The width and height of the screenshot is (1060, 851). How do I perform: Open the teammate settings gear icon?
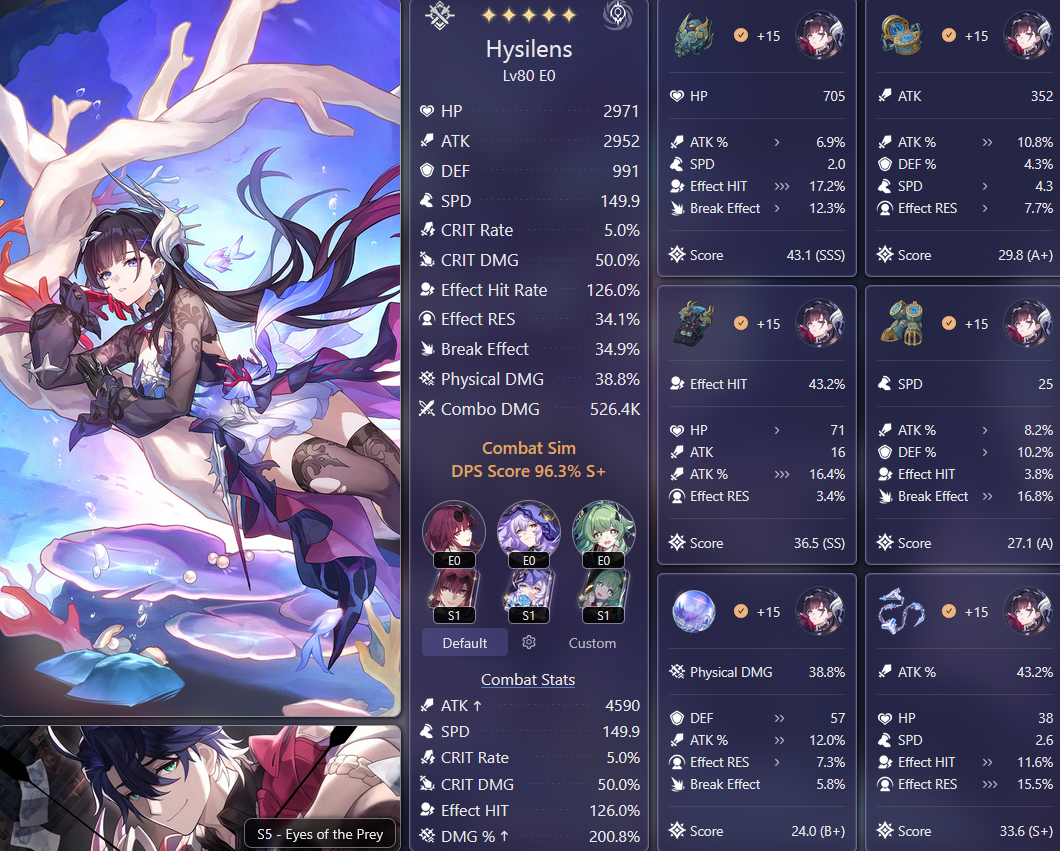[529, 642]
